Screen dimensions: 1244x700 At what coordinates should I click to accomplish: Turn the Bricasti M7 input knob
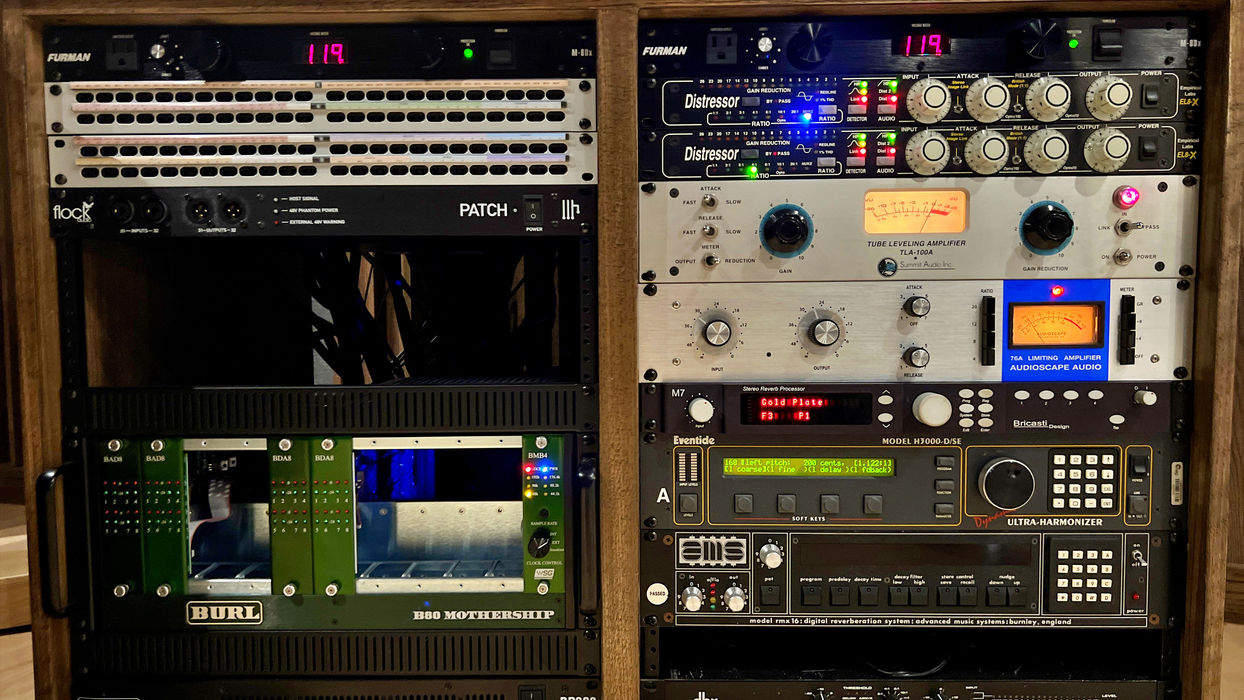click(x=702, y=409)
